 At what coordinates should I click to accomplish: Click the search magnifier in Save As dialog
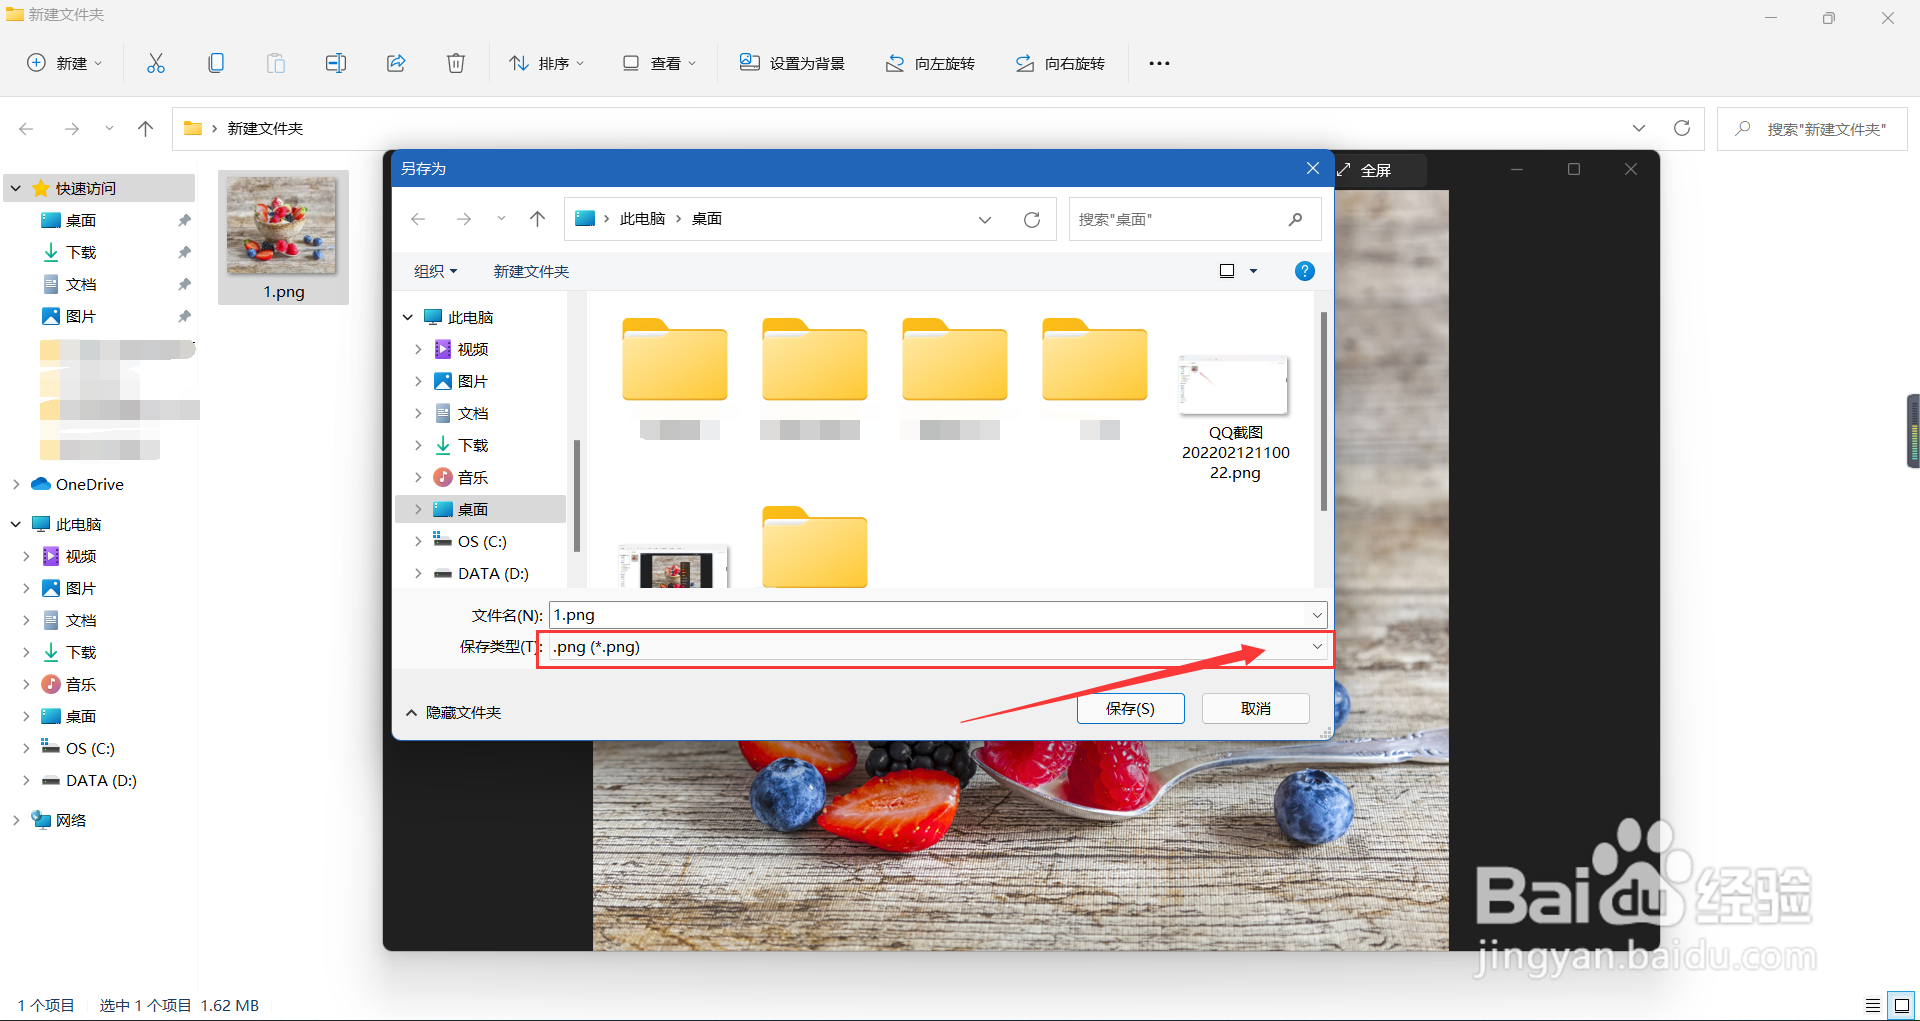[1296, 219]
